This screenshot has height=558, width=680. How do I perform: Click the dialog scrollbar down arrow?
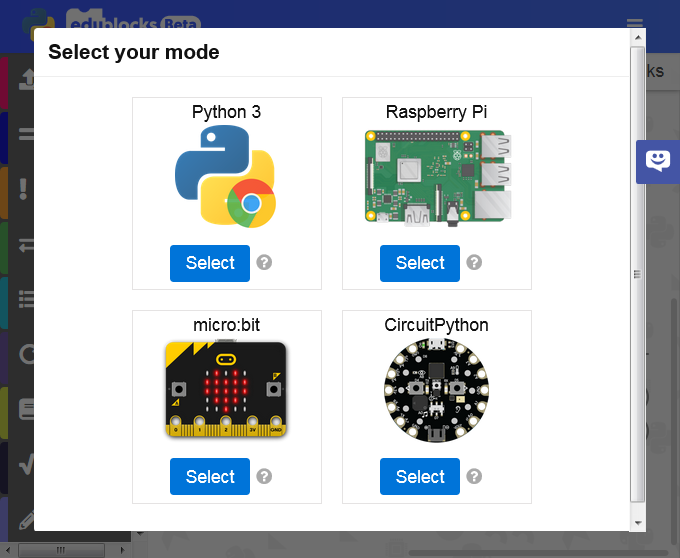pyautogui.click(x=638, y=522)
